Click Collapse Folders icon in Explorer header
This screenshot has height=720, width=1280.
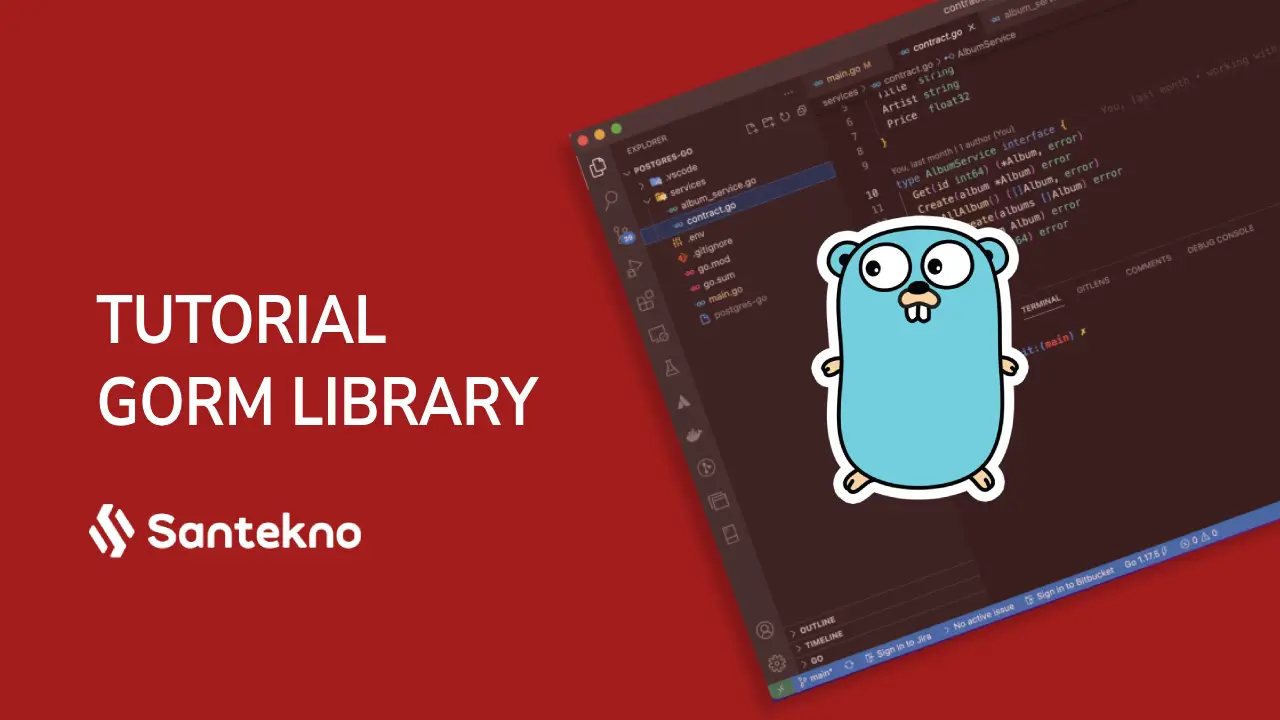802,111
